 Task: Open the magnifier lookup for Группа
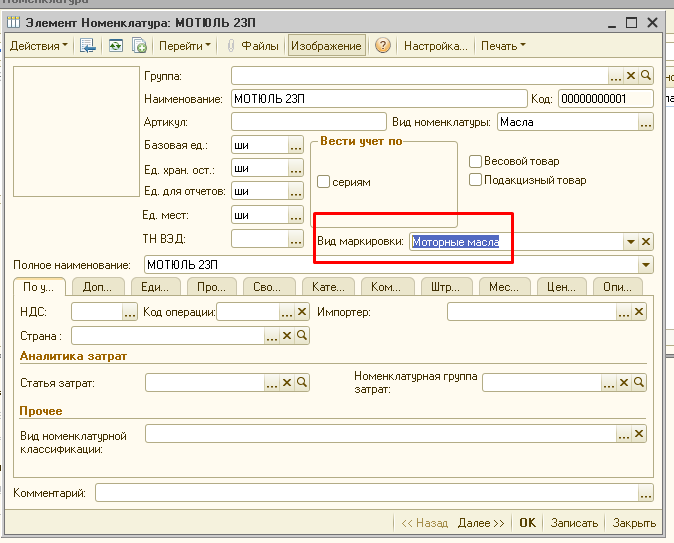(x=646, y=75)
